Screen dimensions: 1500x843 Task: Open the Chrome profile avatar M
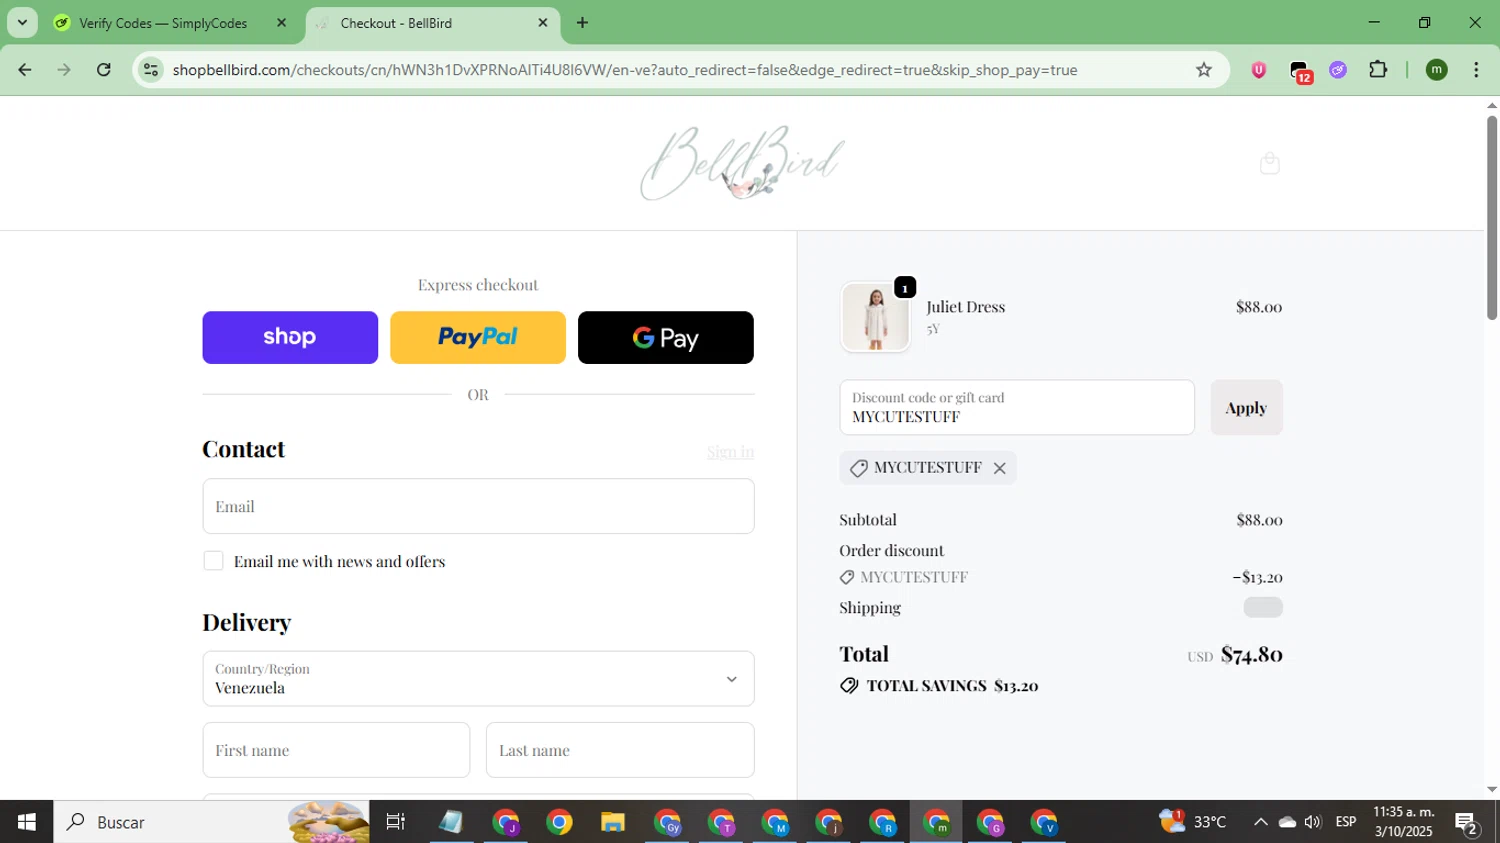pyautogui.click(x=1436, y=70)
